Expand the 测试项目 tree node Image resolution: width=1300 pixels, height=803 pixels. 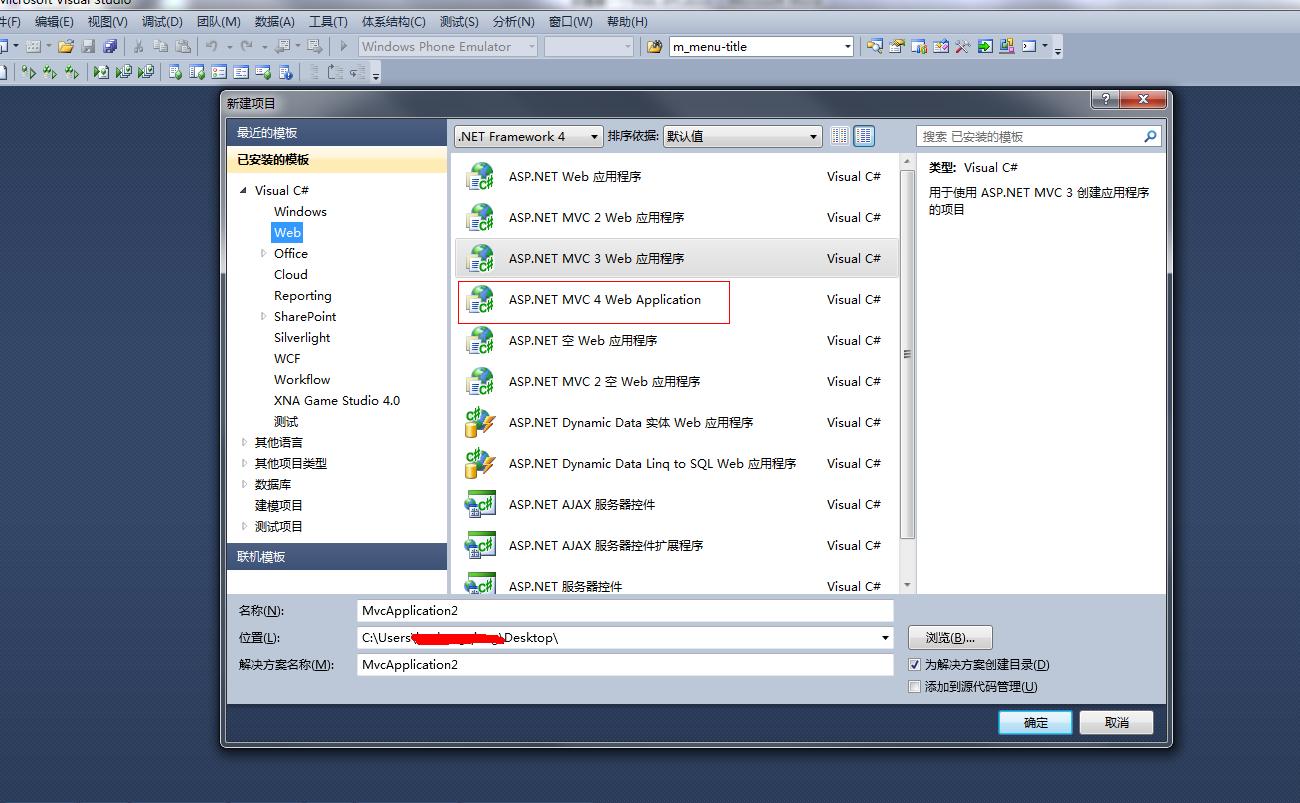point(244,527)
